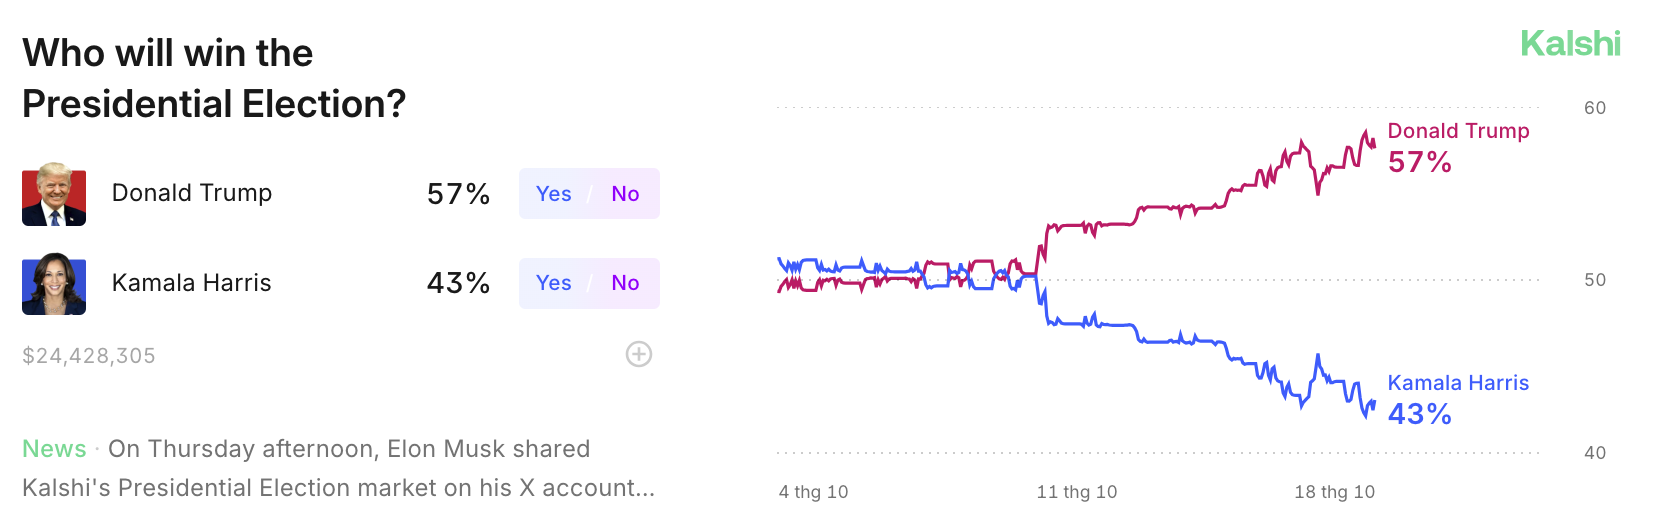Click the 11 thg 10 date marker
Viewport: 1670px width, 520px height.
[1077, 492]
